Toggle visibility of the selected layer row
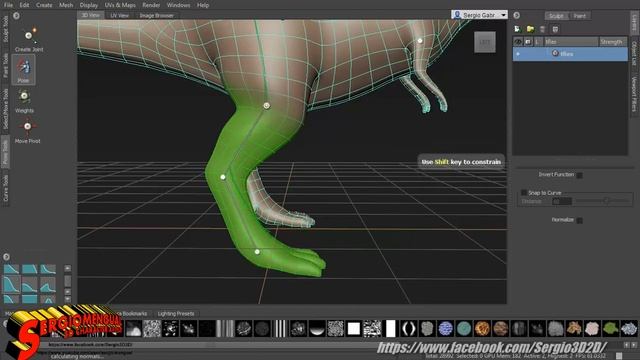The width and height of the screenshot is (640, 360). point(518,54)
